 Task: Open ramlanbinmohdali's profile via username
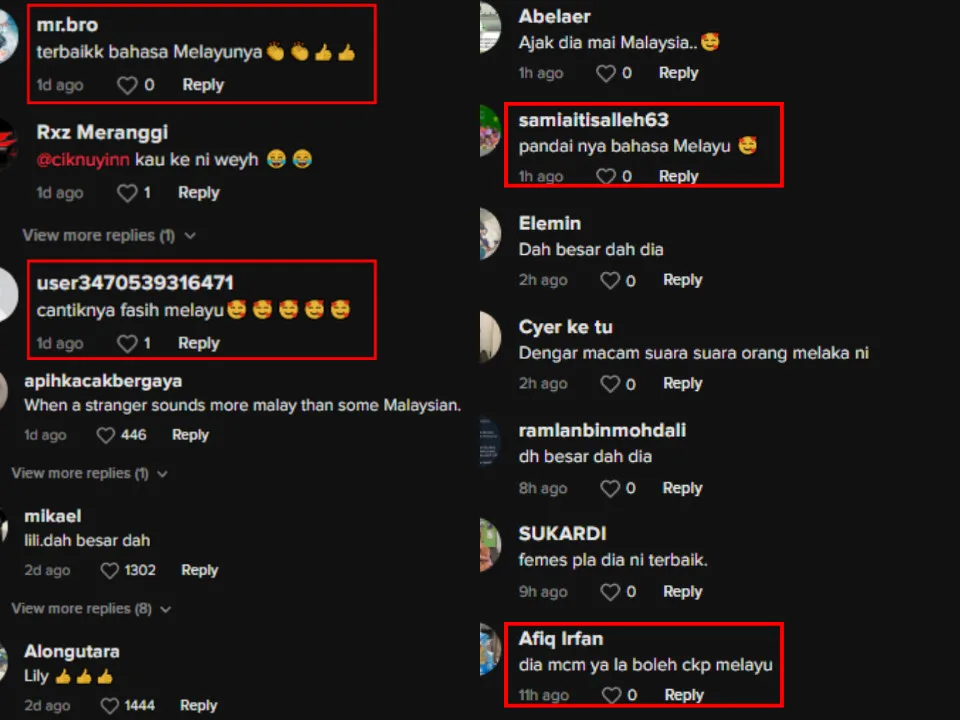coord(602,430)
